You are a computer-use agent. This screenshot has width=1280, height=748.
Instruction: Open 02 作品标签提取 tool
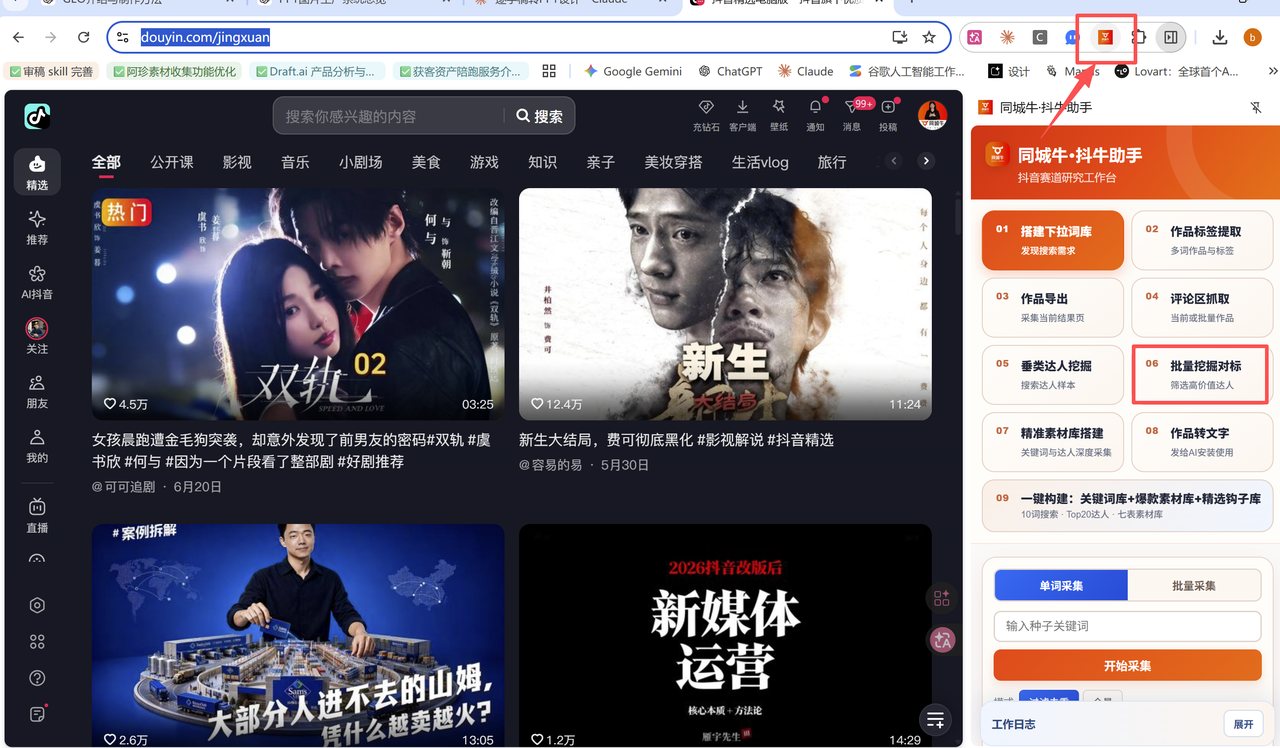pyautogui.click(x=1203, y=240)
